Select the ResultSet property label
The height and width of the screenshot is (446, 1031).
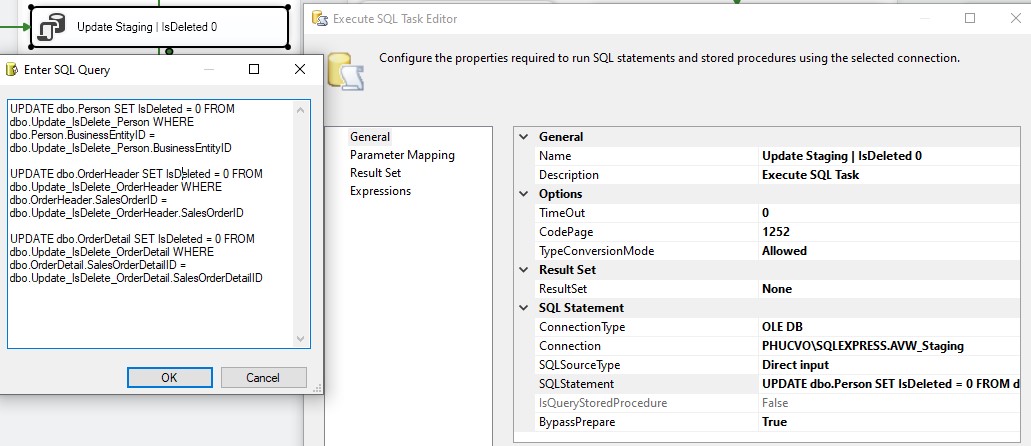point(563,289)
